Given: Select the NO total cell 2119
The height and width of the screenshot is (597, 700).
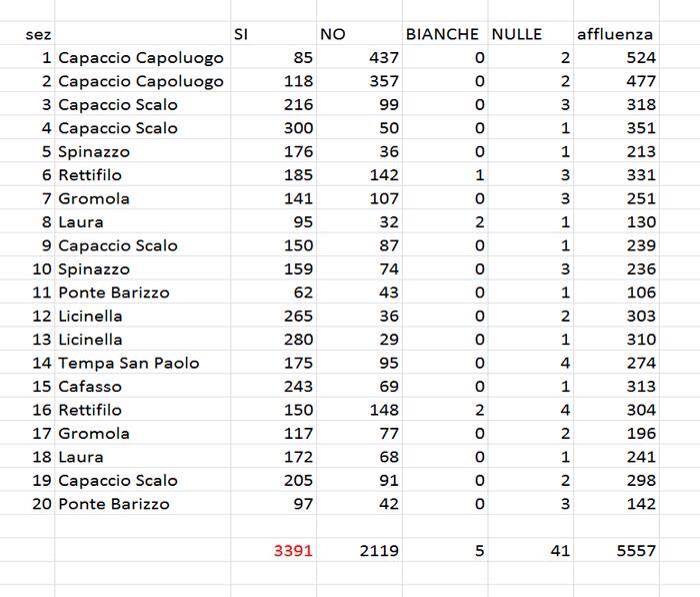Looking at the screenshot, I should (x=359, y=550).
